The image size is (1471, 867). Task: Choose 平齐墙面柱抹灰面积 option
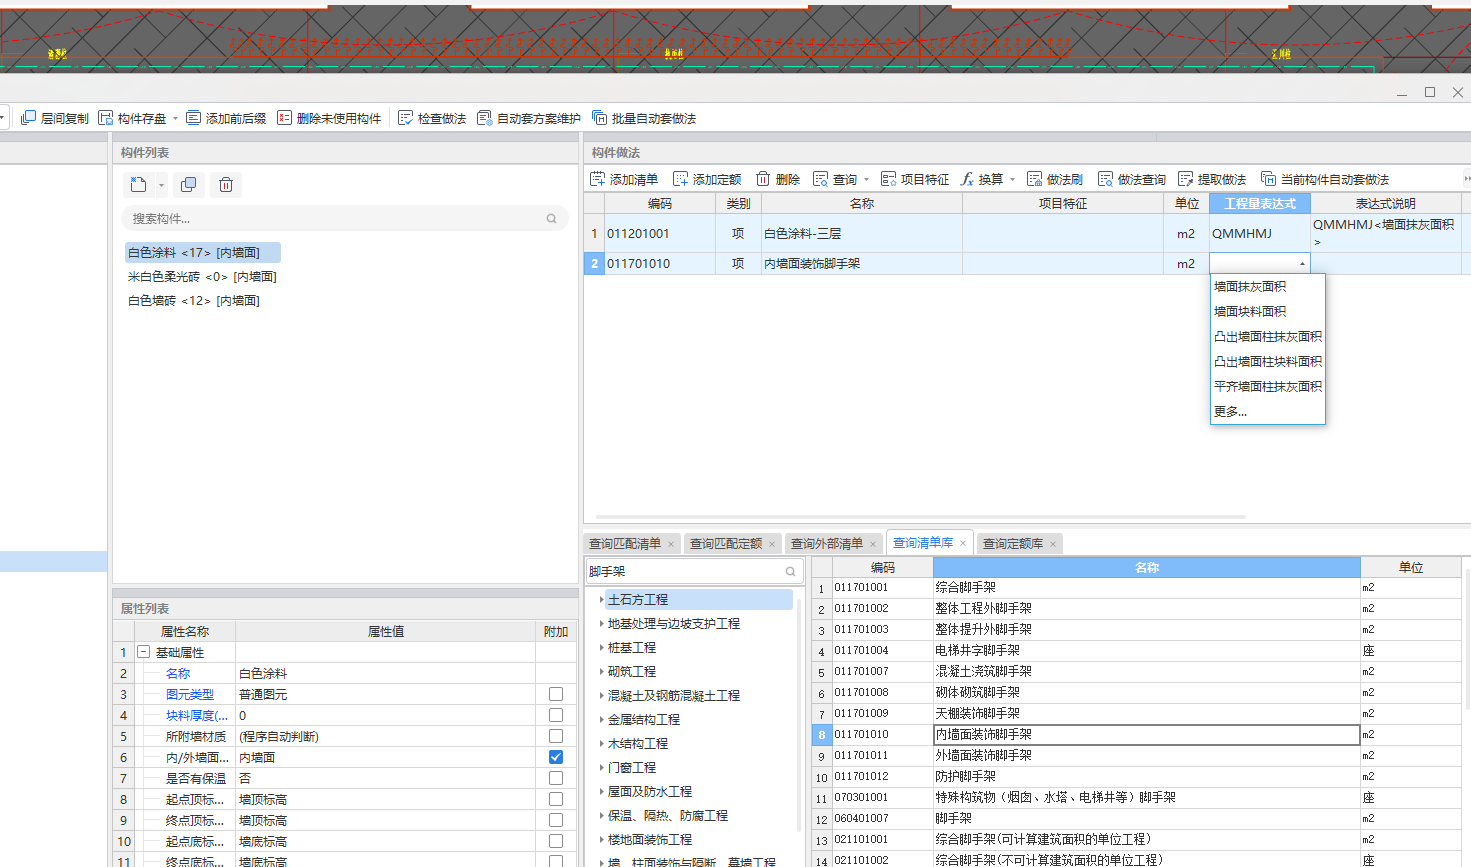click(x=1268, y=387)
